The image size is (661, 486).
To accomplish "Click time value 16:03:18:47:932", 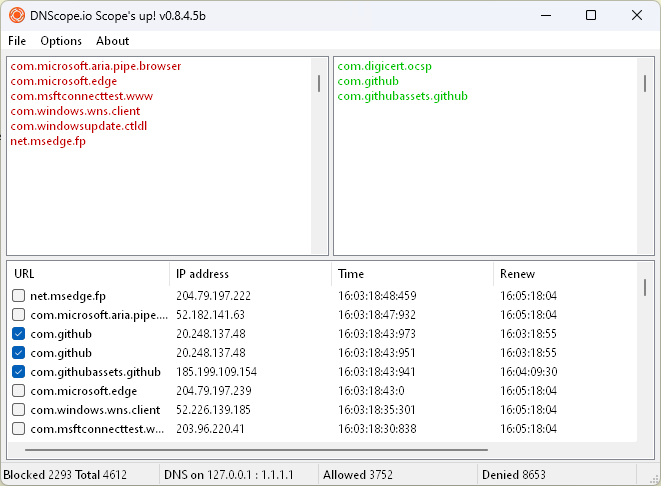I will pos(377,314).
